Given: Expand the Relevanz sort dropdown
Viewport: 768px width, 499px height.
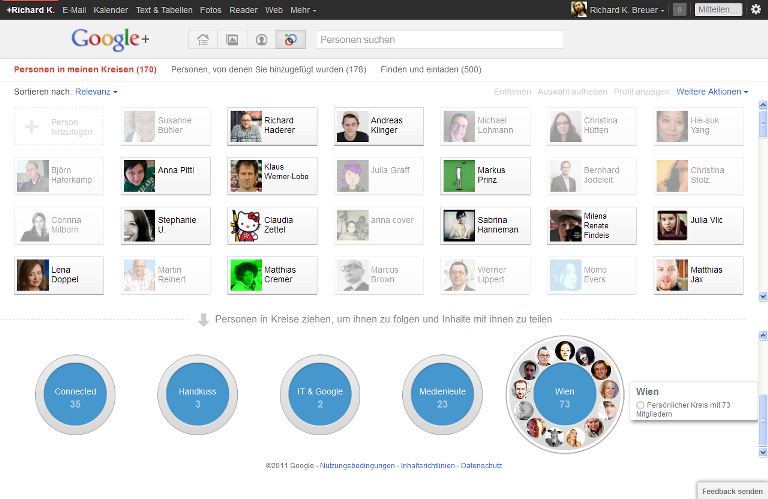Looking at the screenshot, I should (97, 92).
